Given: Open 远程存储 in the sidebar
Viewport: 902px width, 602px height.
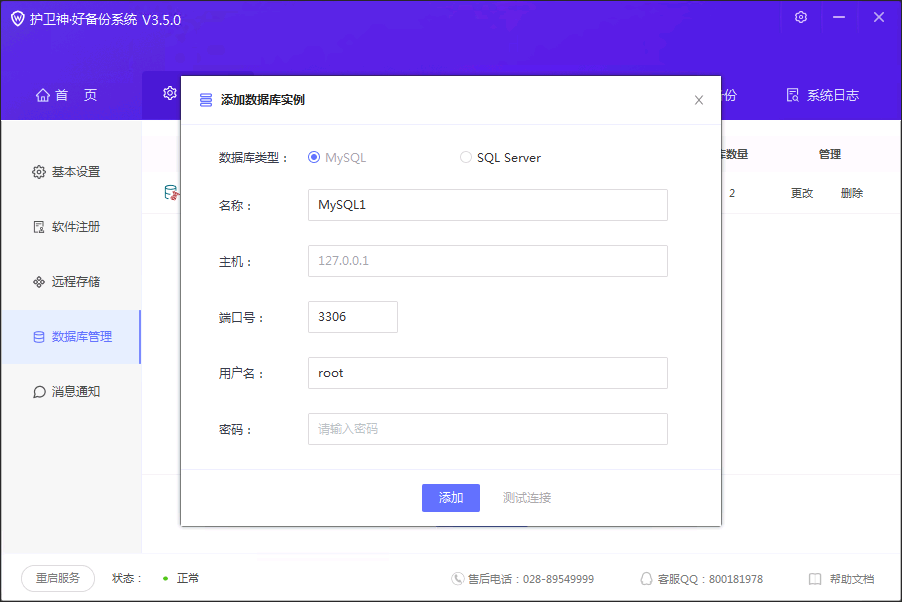Looking at the screenshot, I should coord(71,281).
